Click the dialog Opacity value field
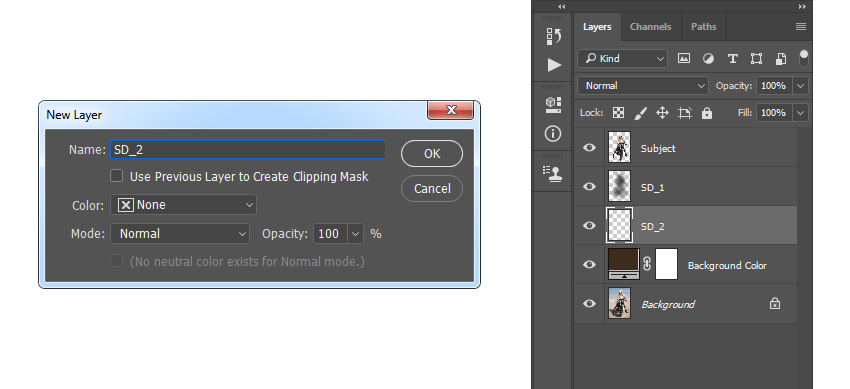This screenshot has width=850, height=389. click(331, 234)
